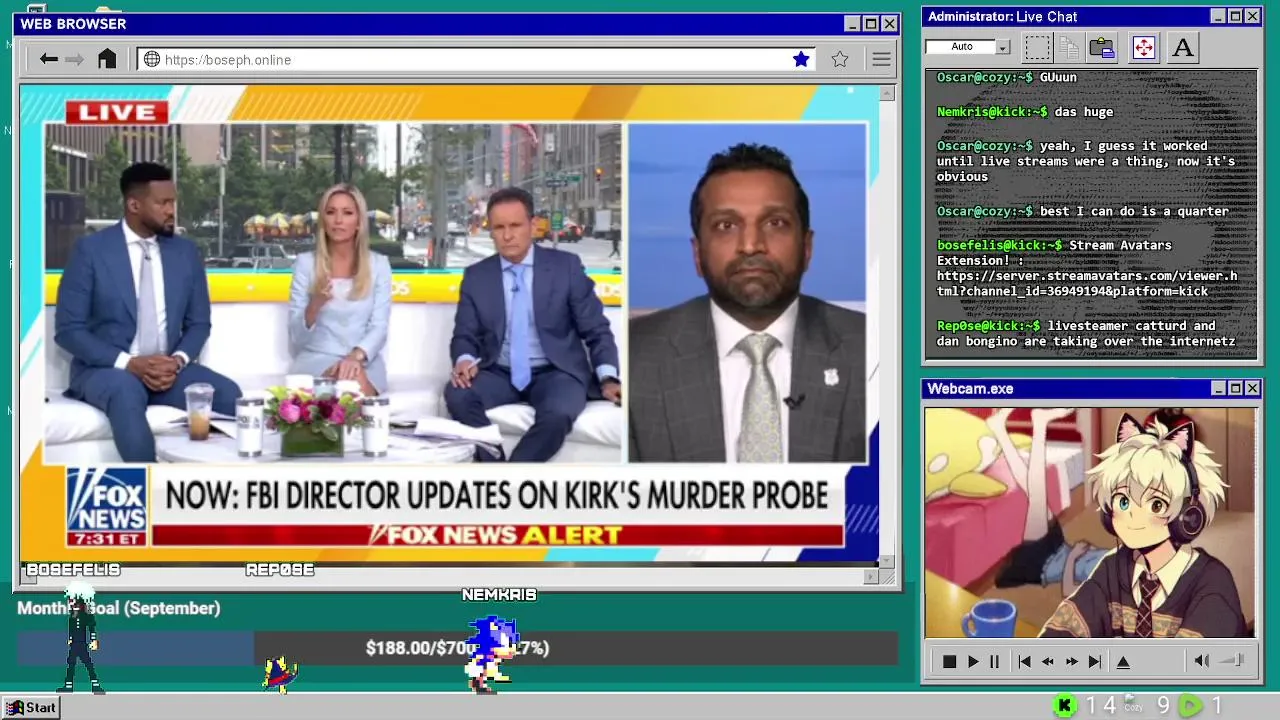Open the browser hamburger menu
The image size is (1280, 720).
coord(881,59)
